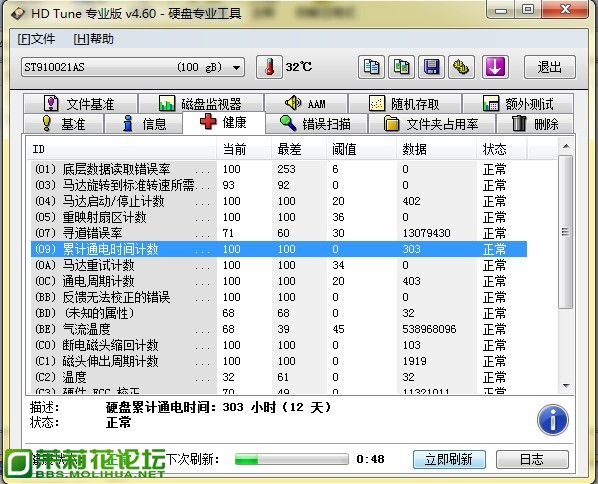Select the (C2) 温度 row
598x484 pixels.
[278, 377]
